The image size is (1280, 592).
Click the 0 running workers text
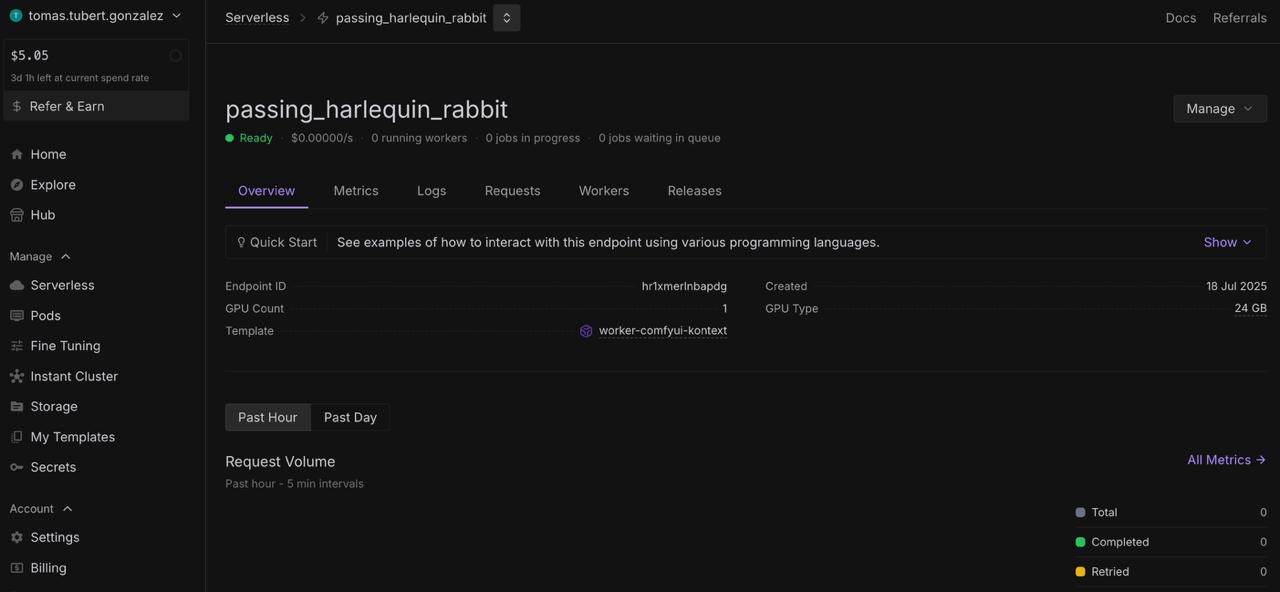pos(419,138)
